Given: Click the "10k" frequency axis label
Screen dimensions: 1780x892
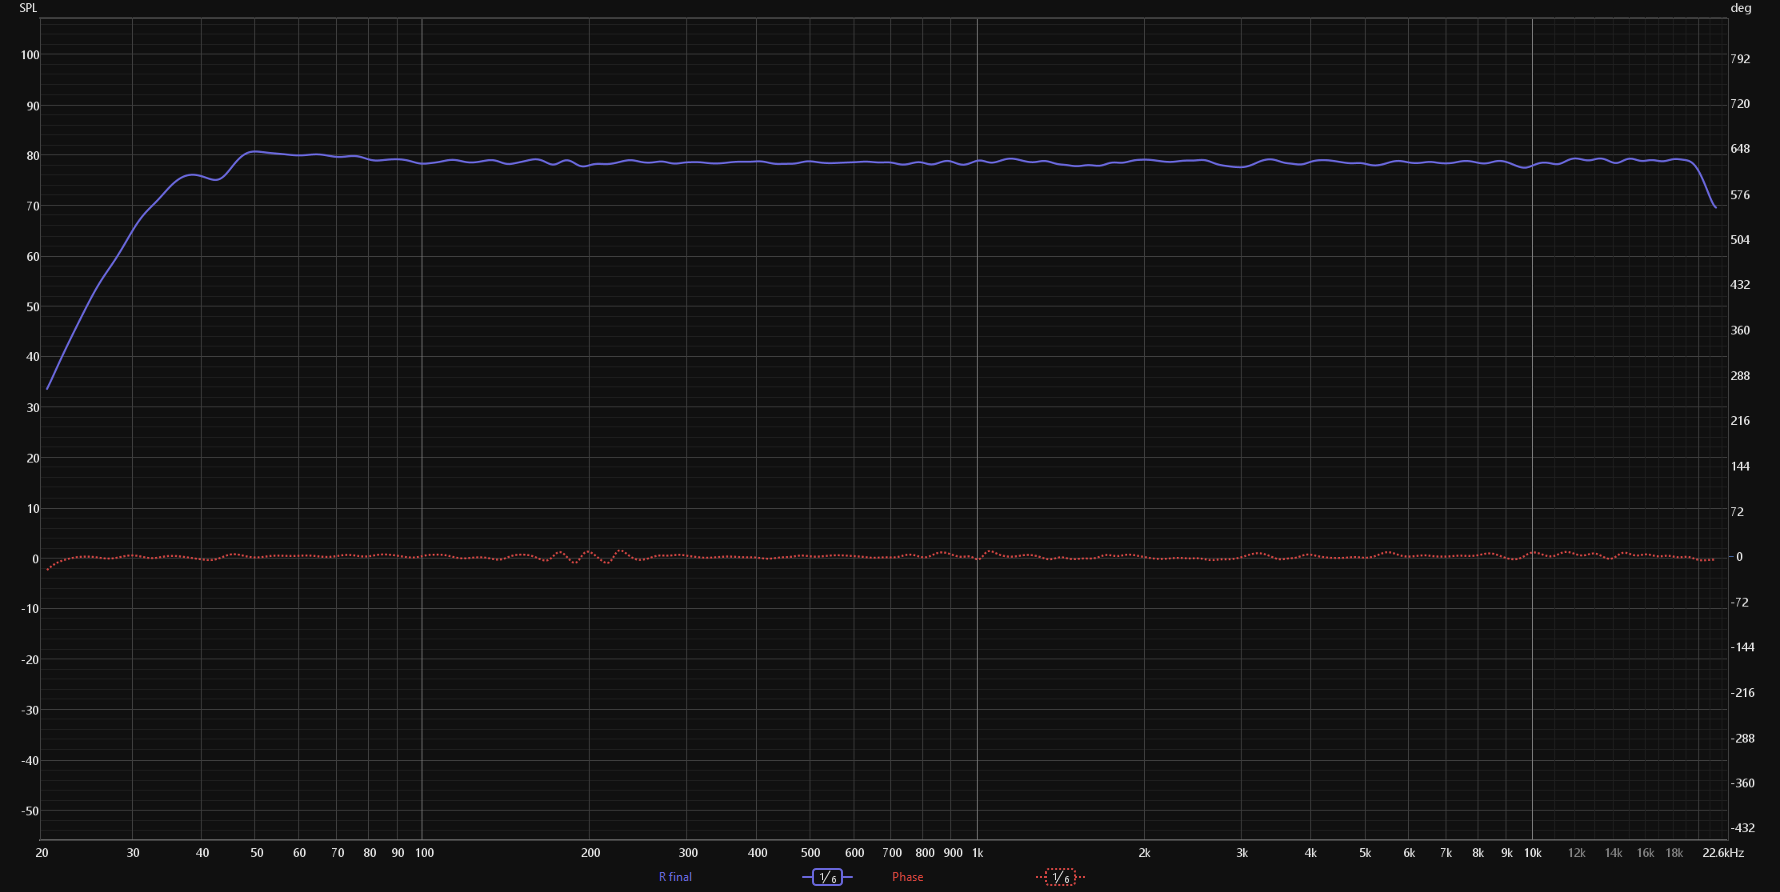Looking at the screenshot, I should [1533, 853].
